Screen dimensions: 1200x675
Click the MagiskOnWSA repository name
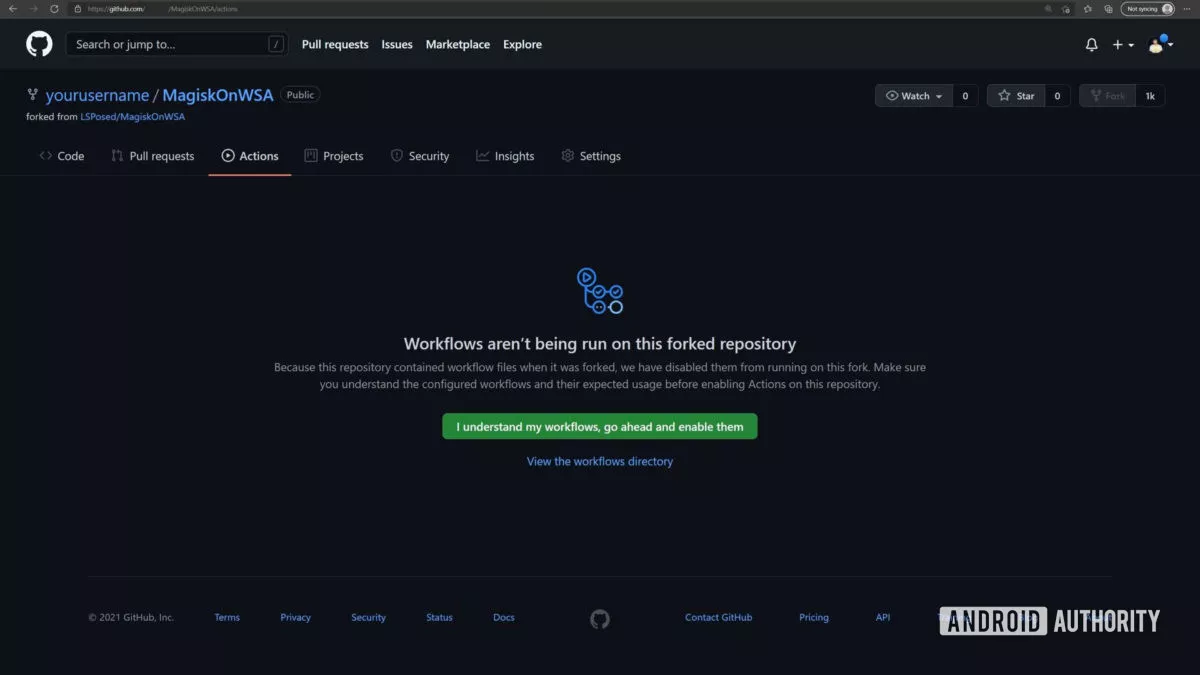[x=218, y=96]
